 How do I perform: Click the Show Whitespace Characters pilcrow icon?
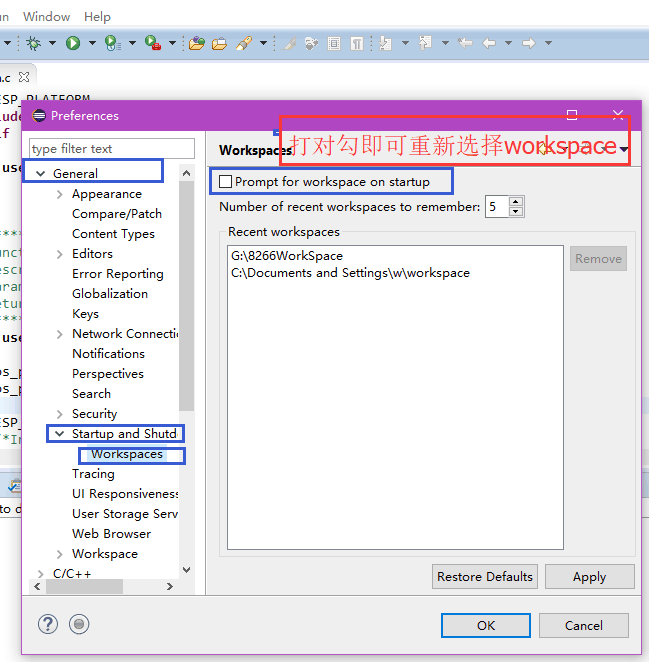point(357,43)
